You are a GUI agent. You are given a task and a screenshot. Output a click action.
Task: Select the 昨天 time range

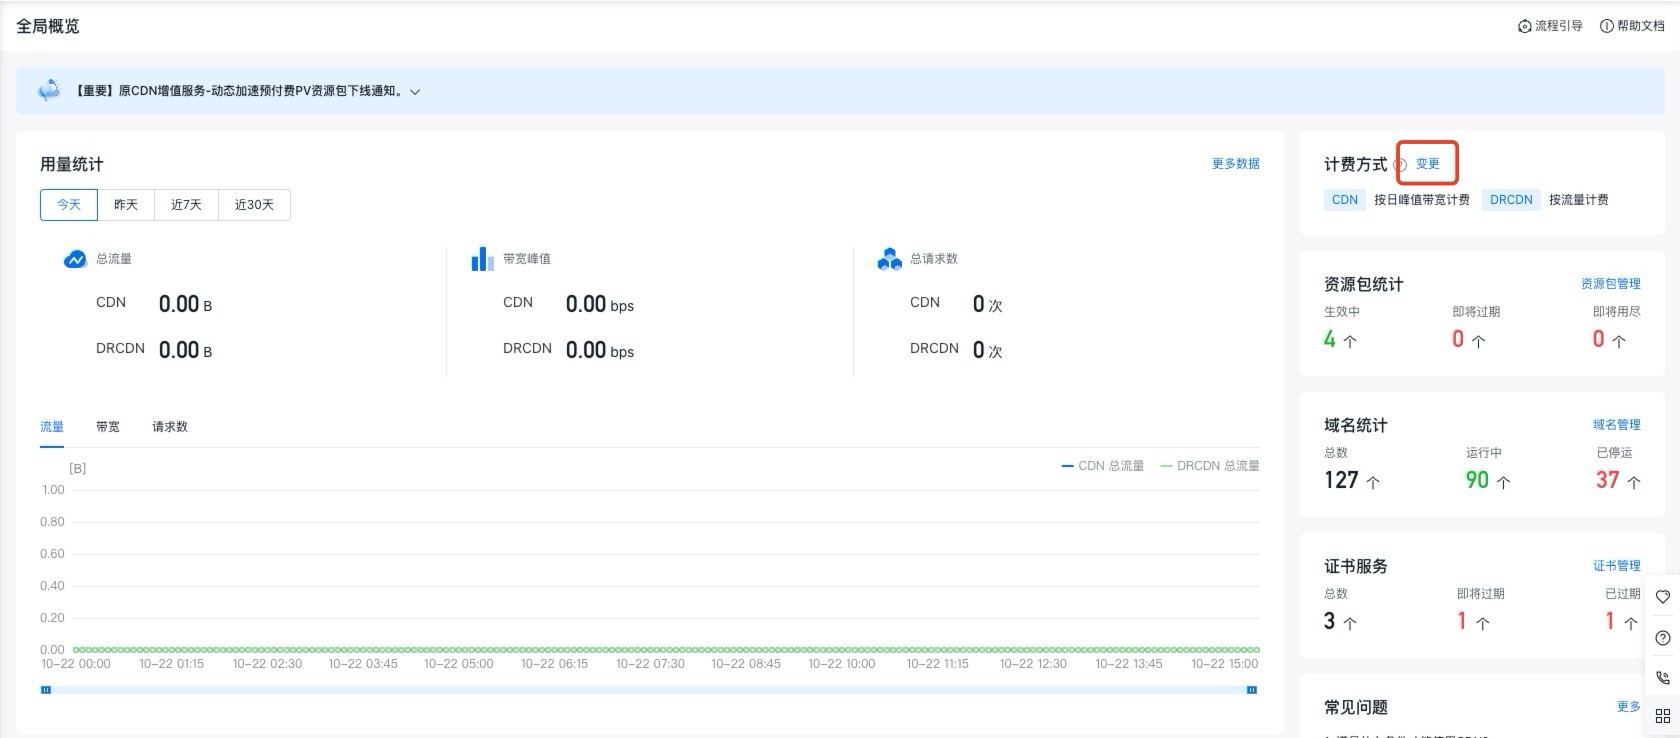coord(126,205)
